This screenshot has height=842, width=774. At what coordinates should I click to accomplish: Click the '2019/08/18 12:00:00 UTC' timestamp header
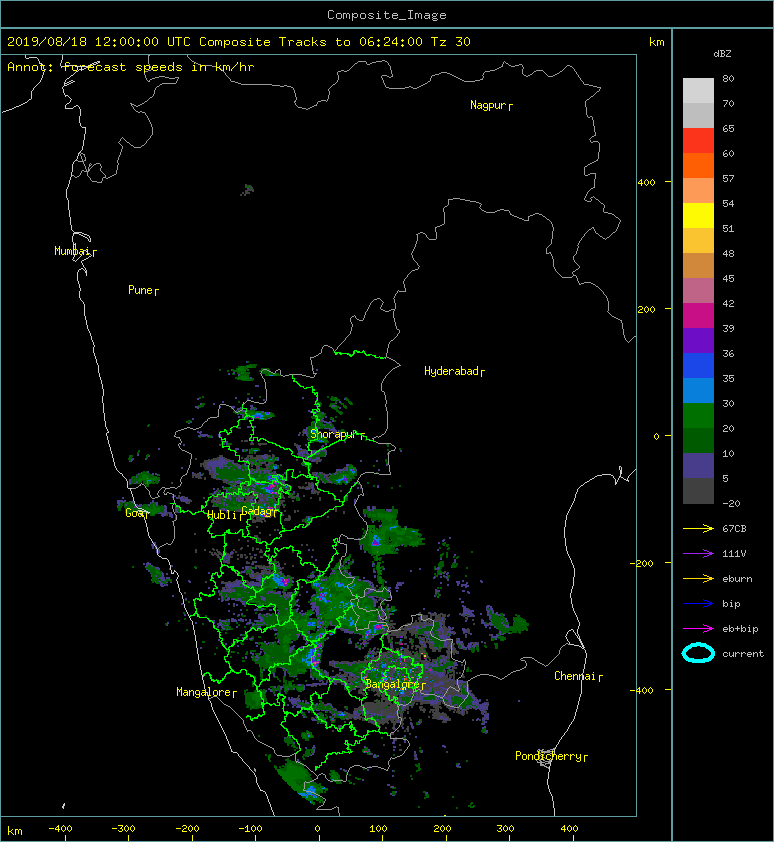98,42
